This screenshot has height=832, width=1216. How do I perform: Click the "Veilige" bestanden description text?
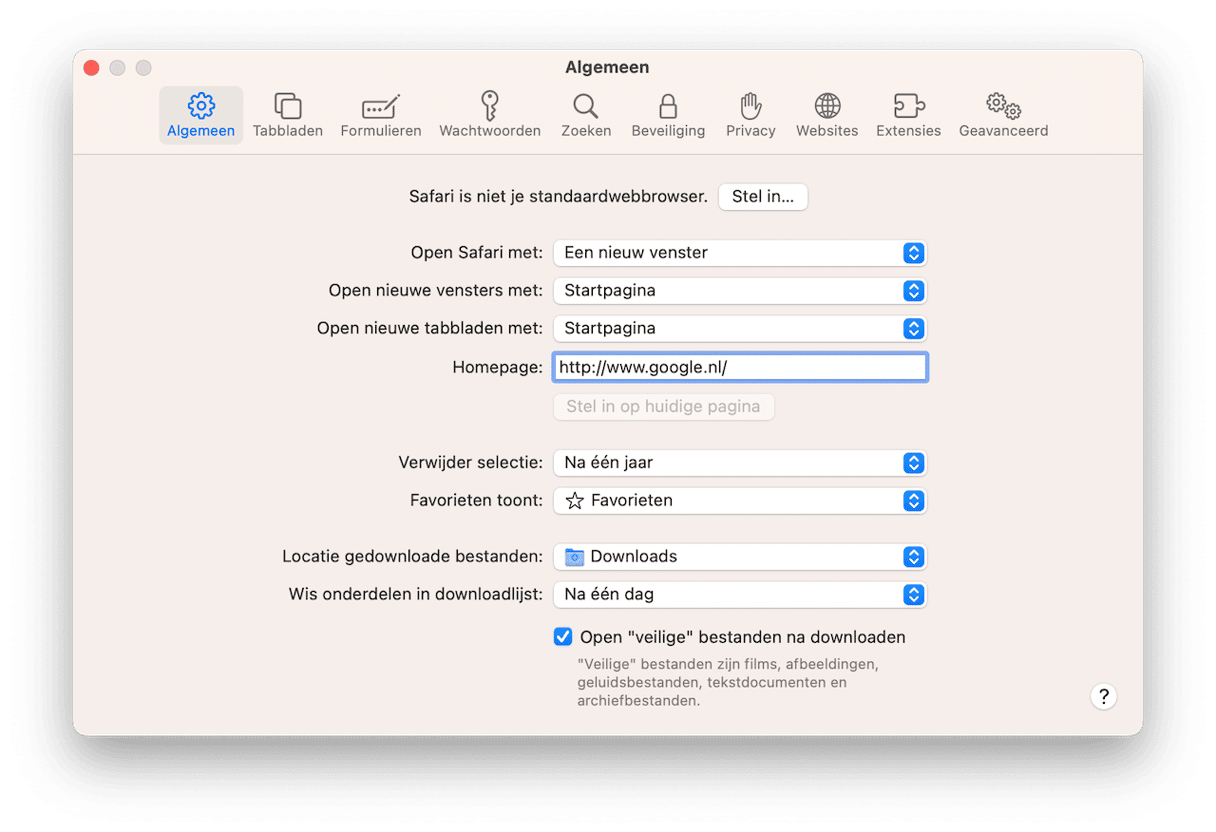click(x=728, y=682)
